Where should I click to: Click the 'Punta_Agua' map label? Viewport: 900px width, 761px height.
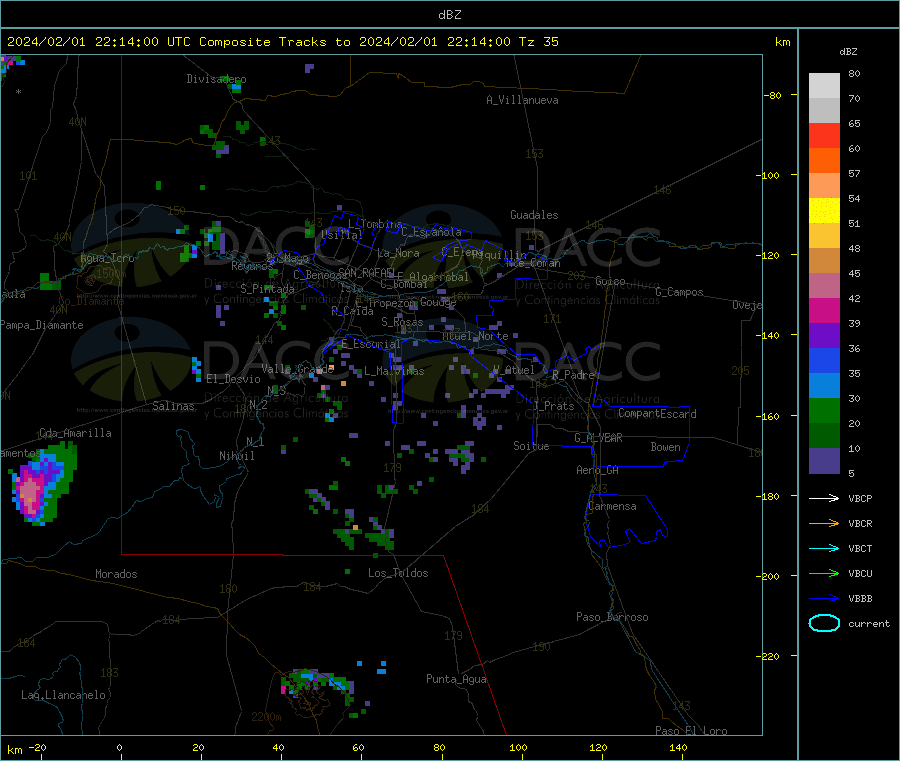456,679
